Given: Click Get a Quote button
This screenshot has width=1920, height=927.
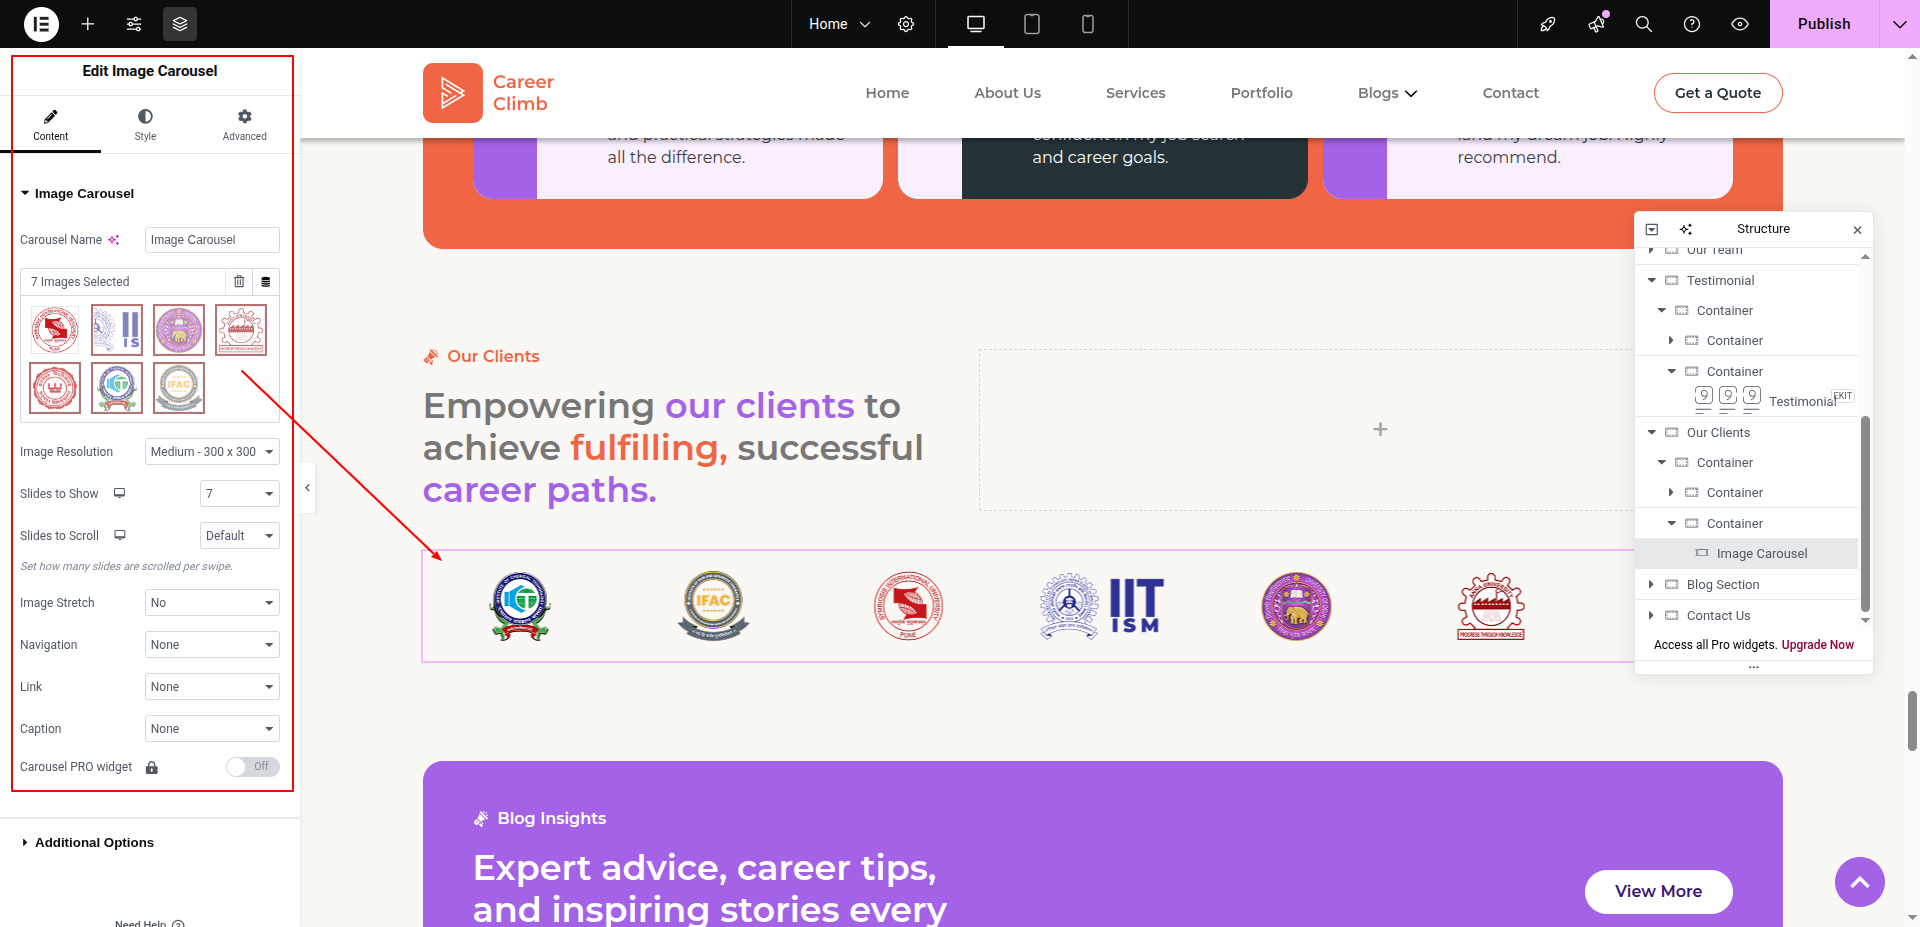Looking at the screenshot, I should (1718, 93).
